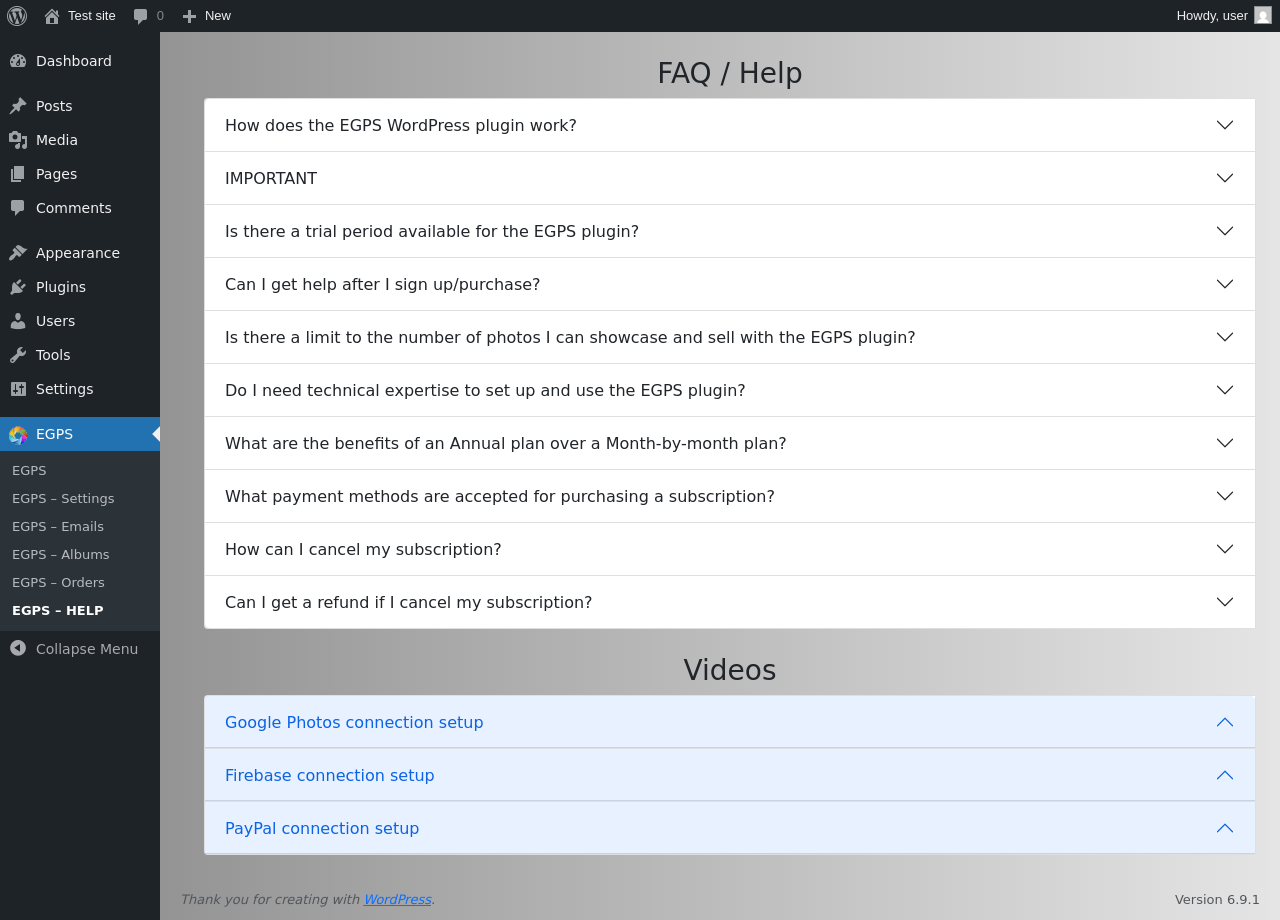Follow the WordPress footer link
This screenshot has height=920, width=1280.
[397, 899]
